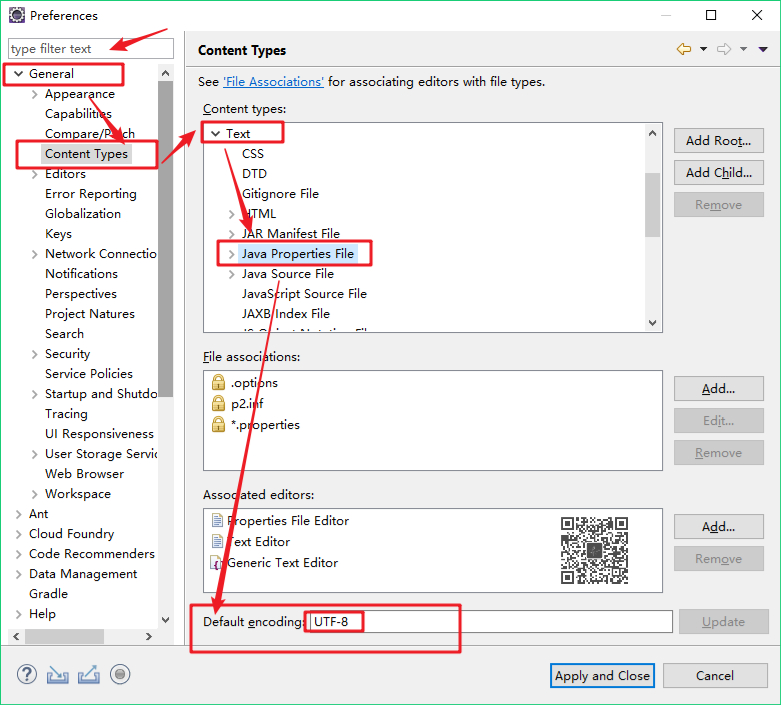Click the Default encoding text field

tap(491, 622)
